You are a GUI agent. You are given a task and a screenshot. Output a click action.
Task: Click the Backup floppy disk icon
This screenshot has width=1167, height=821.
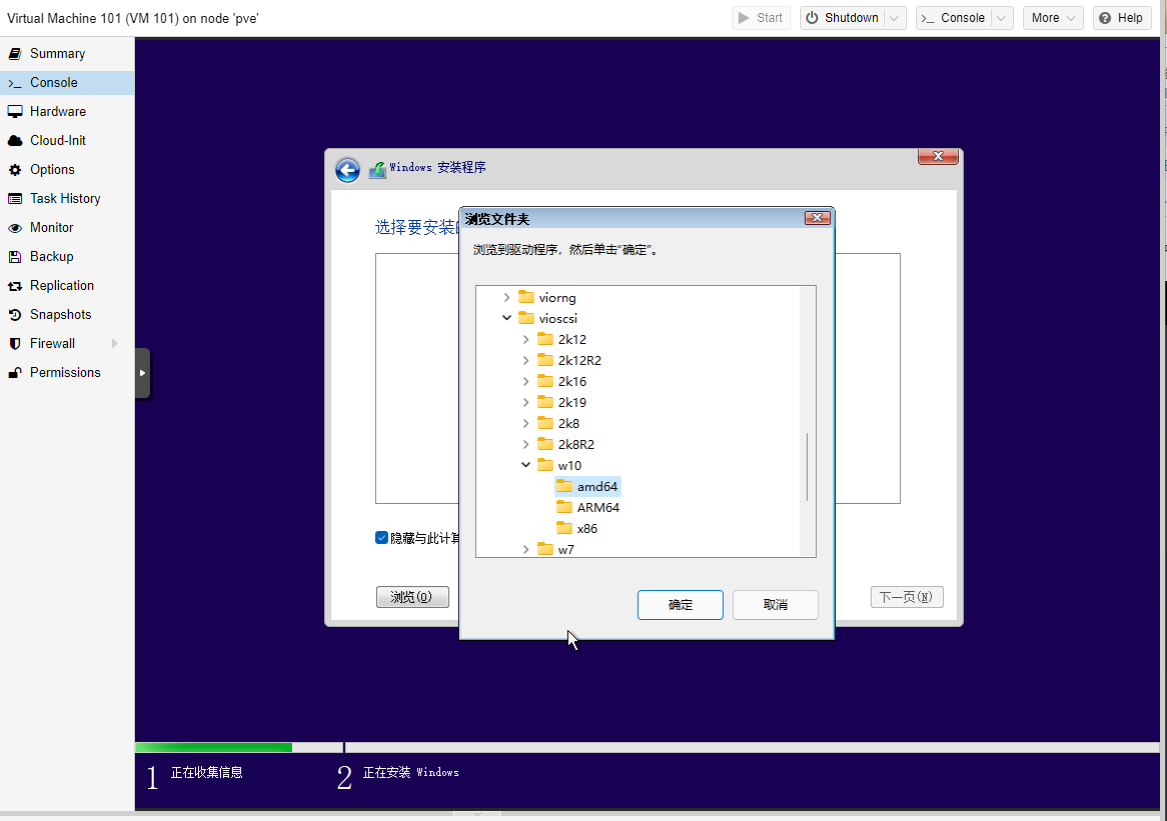pos(15,257)
